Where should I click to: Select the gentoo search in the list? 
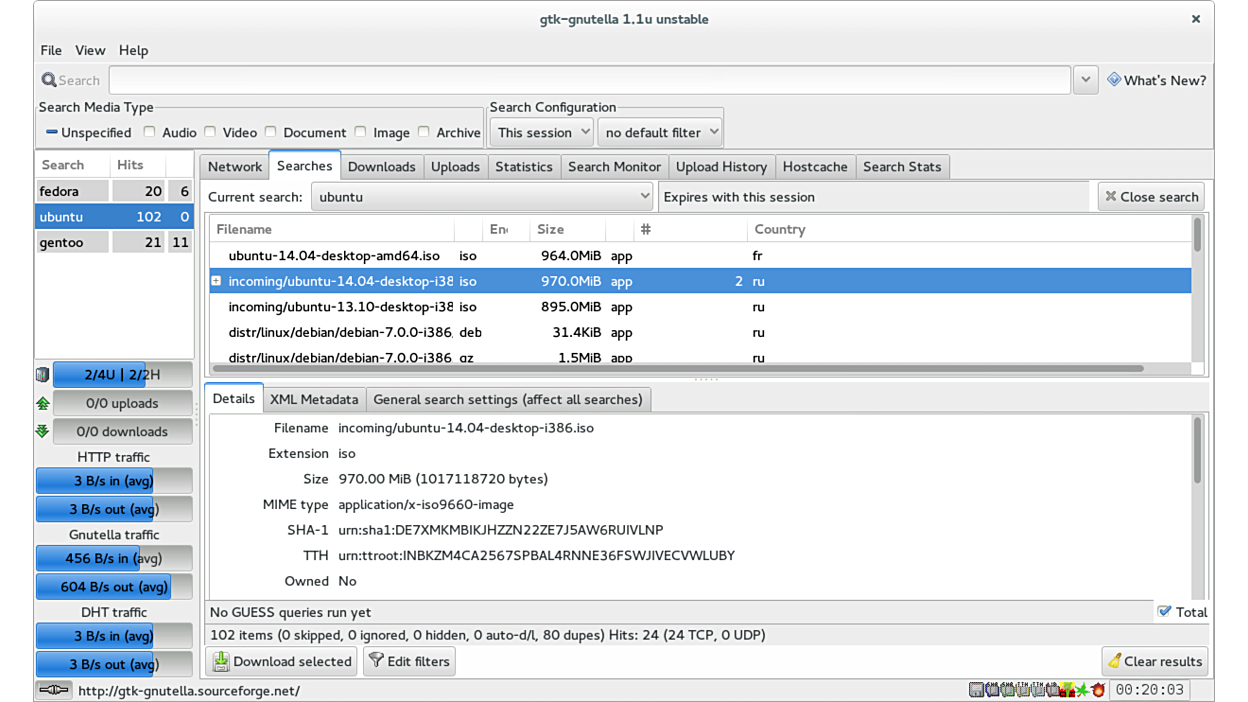tap(62, 242)
